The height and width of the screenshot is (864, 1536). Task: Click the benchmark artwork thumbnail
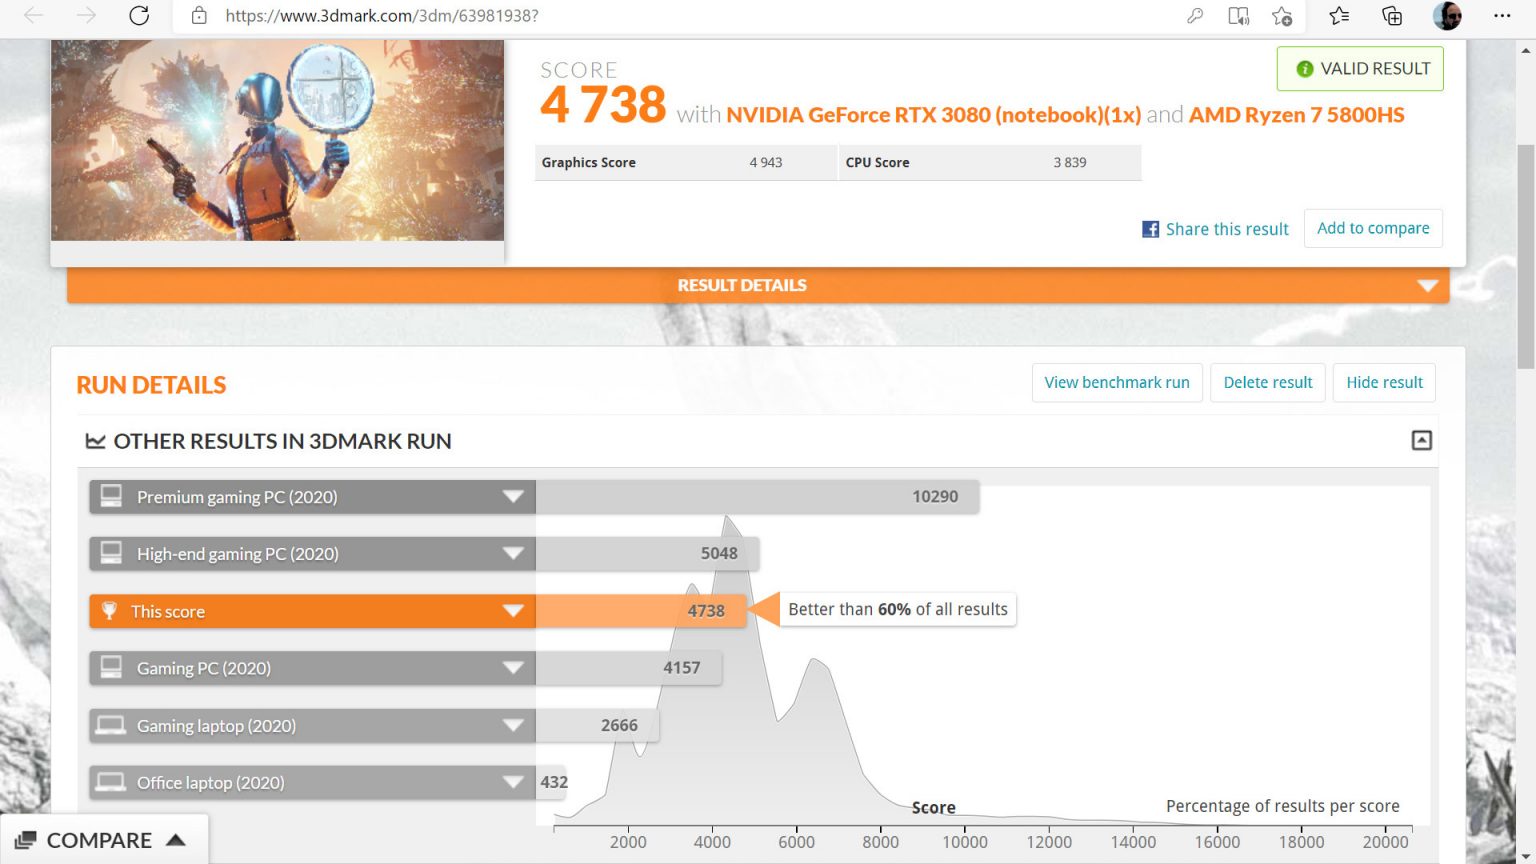(278, 140)
